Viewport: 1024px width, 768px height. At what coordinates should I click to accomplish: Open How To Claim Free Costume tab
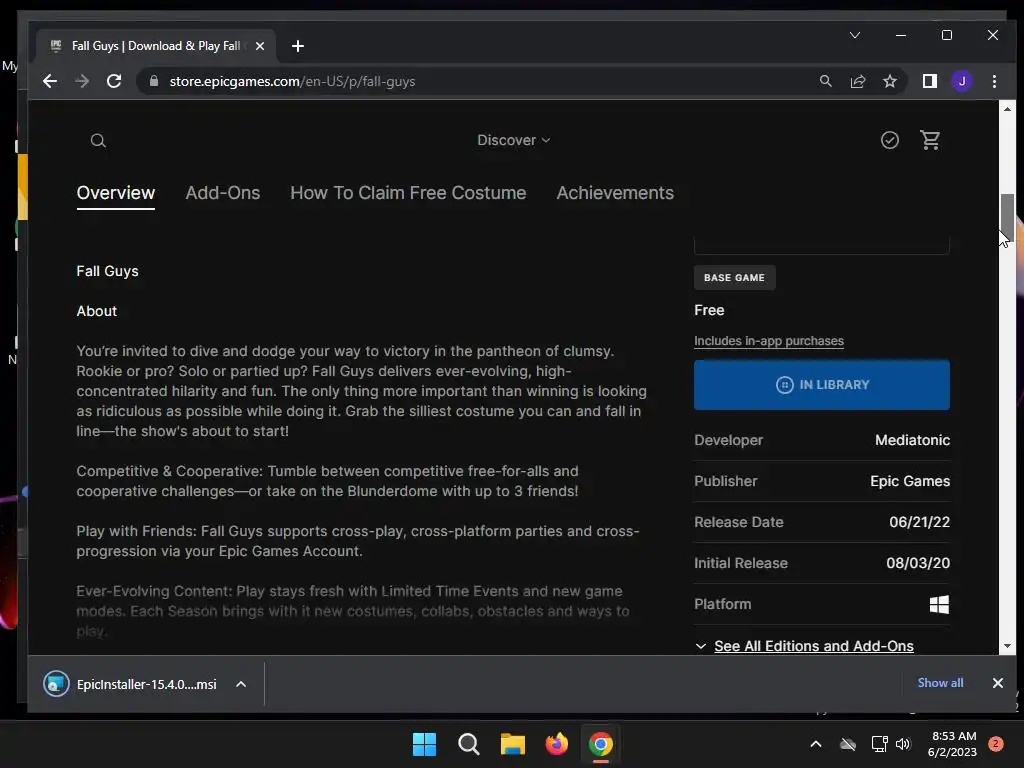point(408,193)
